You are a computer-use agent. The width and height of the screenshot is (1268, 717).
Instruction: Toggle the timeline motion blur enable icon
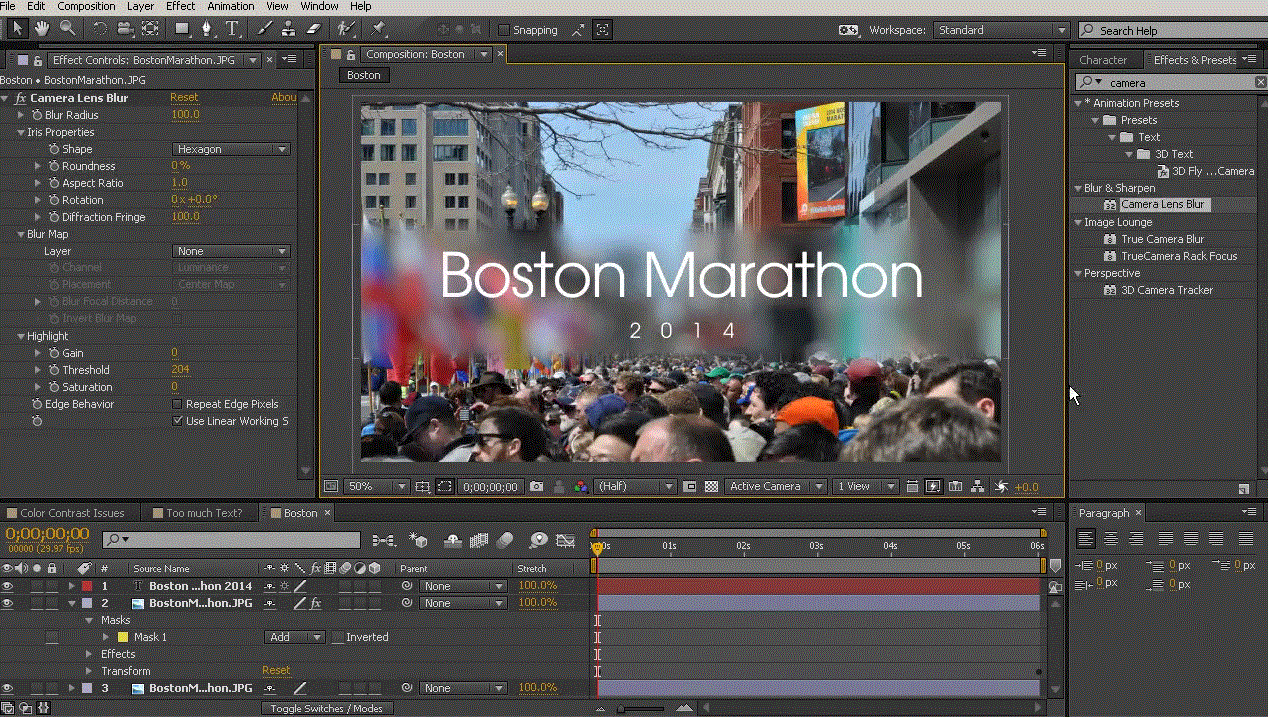point(504,540)
